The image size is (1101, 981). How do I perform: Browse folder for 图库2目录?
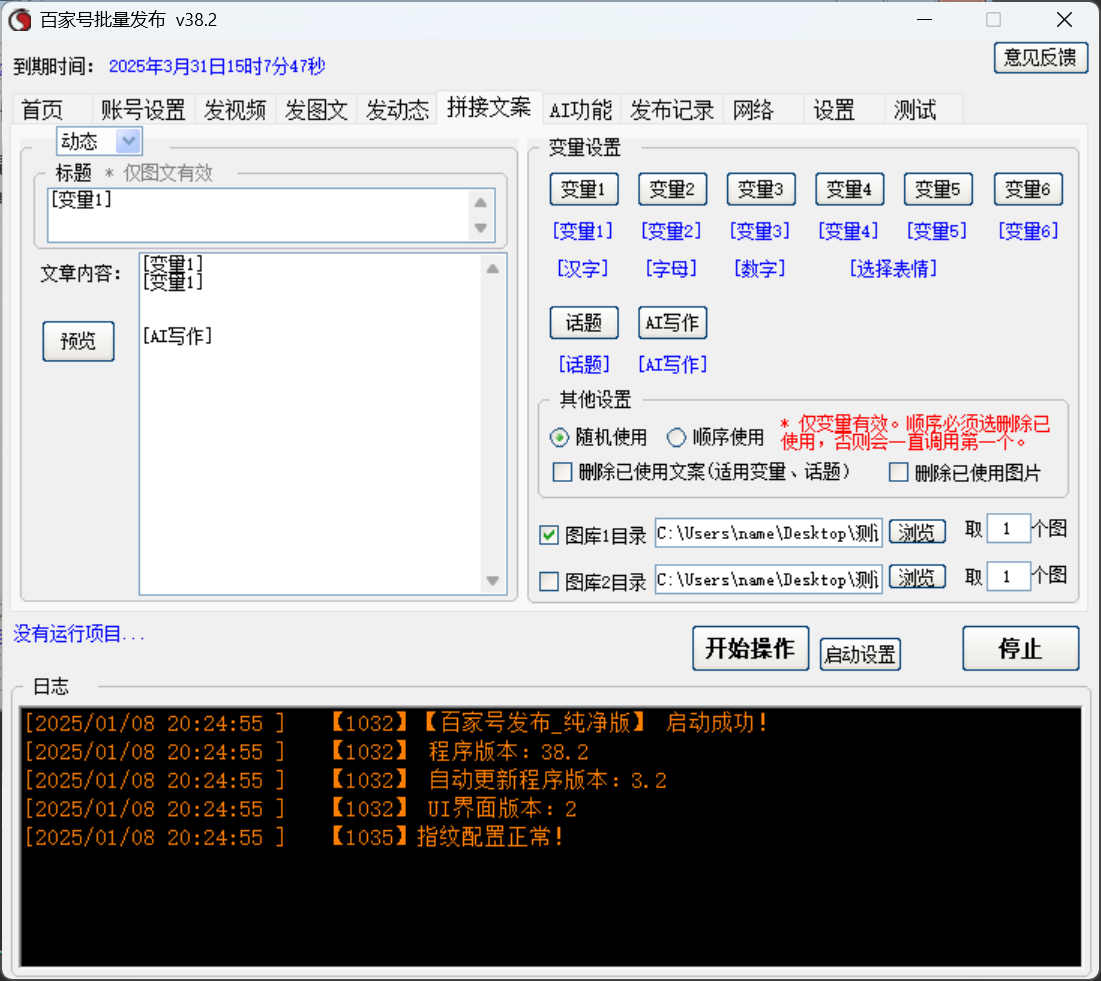pyautogui.click(x=917, y=577)
